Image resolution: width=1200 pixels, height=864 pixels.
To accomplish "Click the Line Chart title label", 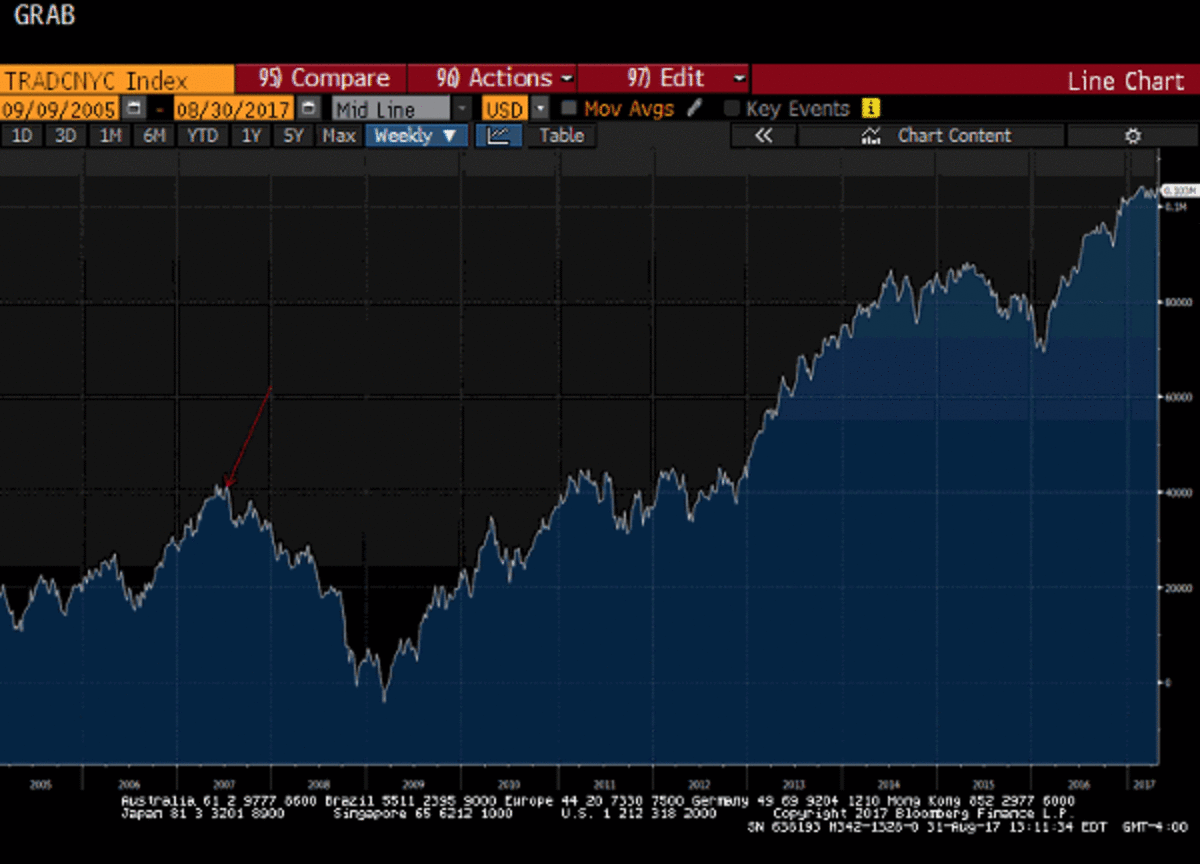I will (1125, 81).
